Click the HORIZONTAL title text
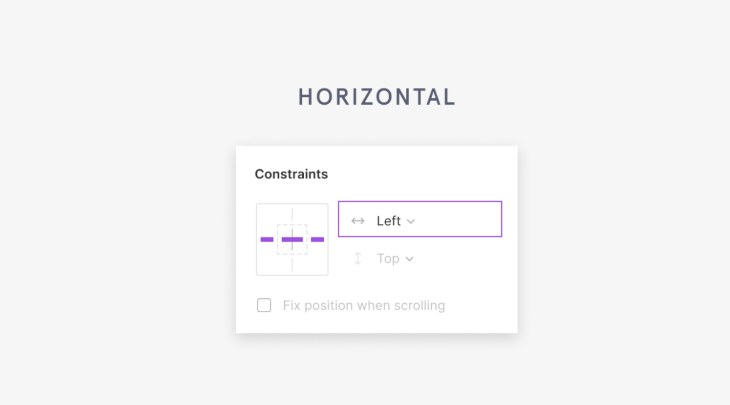The width and height of the screenshot is (730, 405). coord(377,97)
